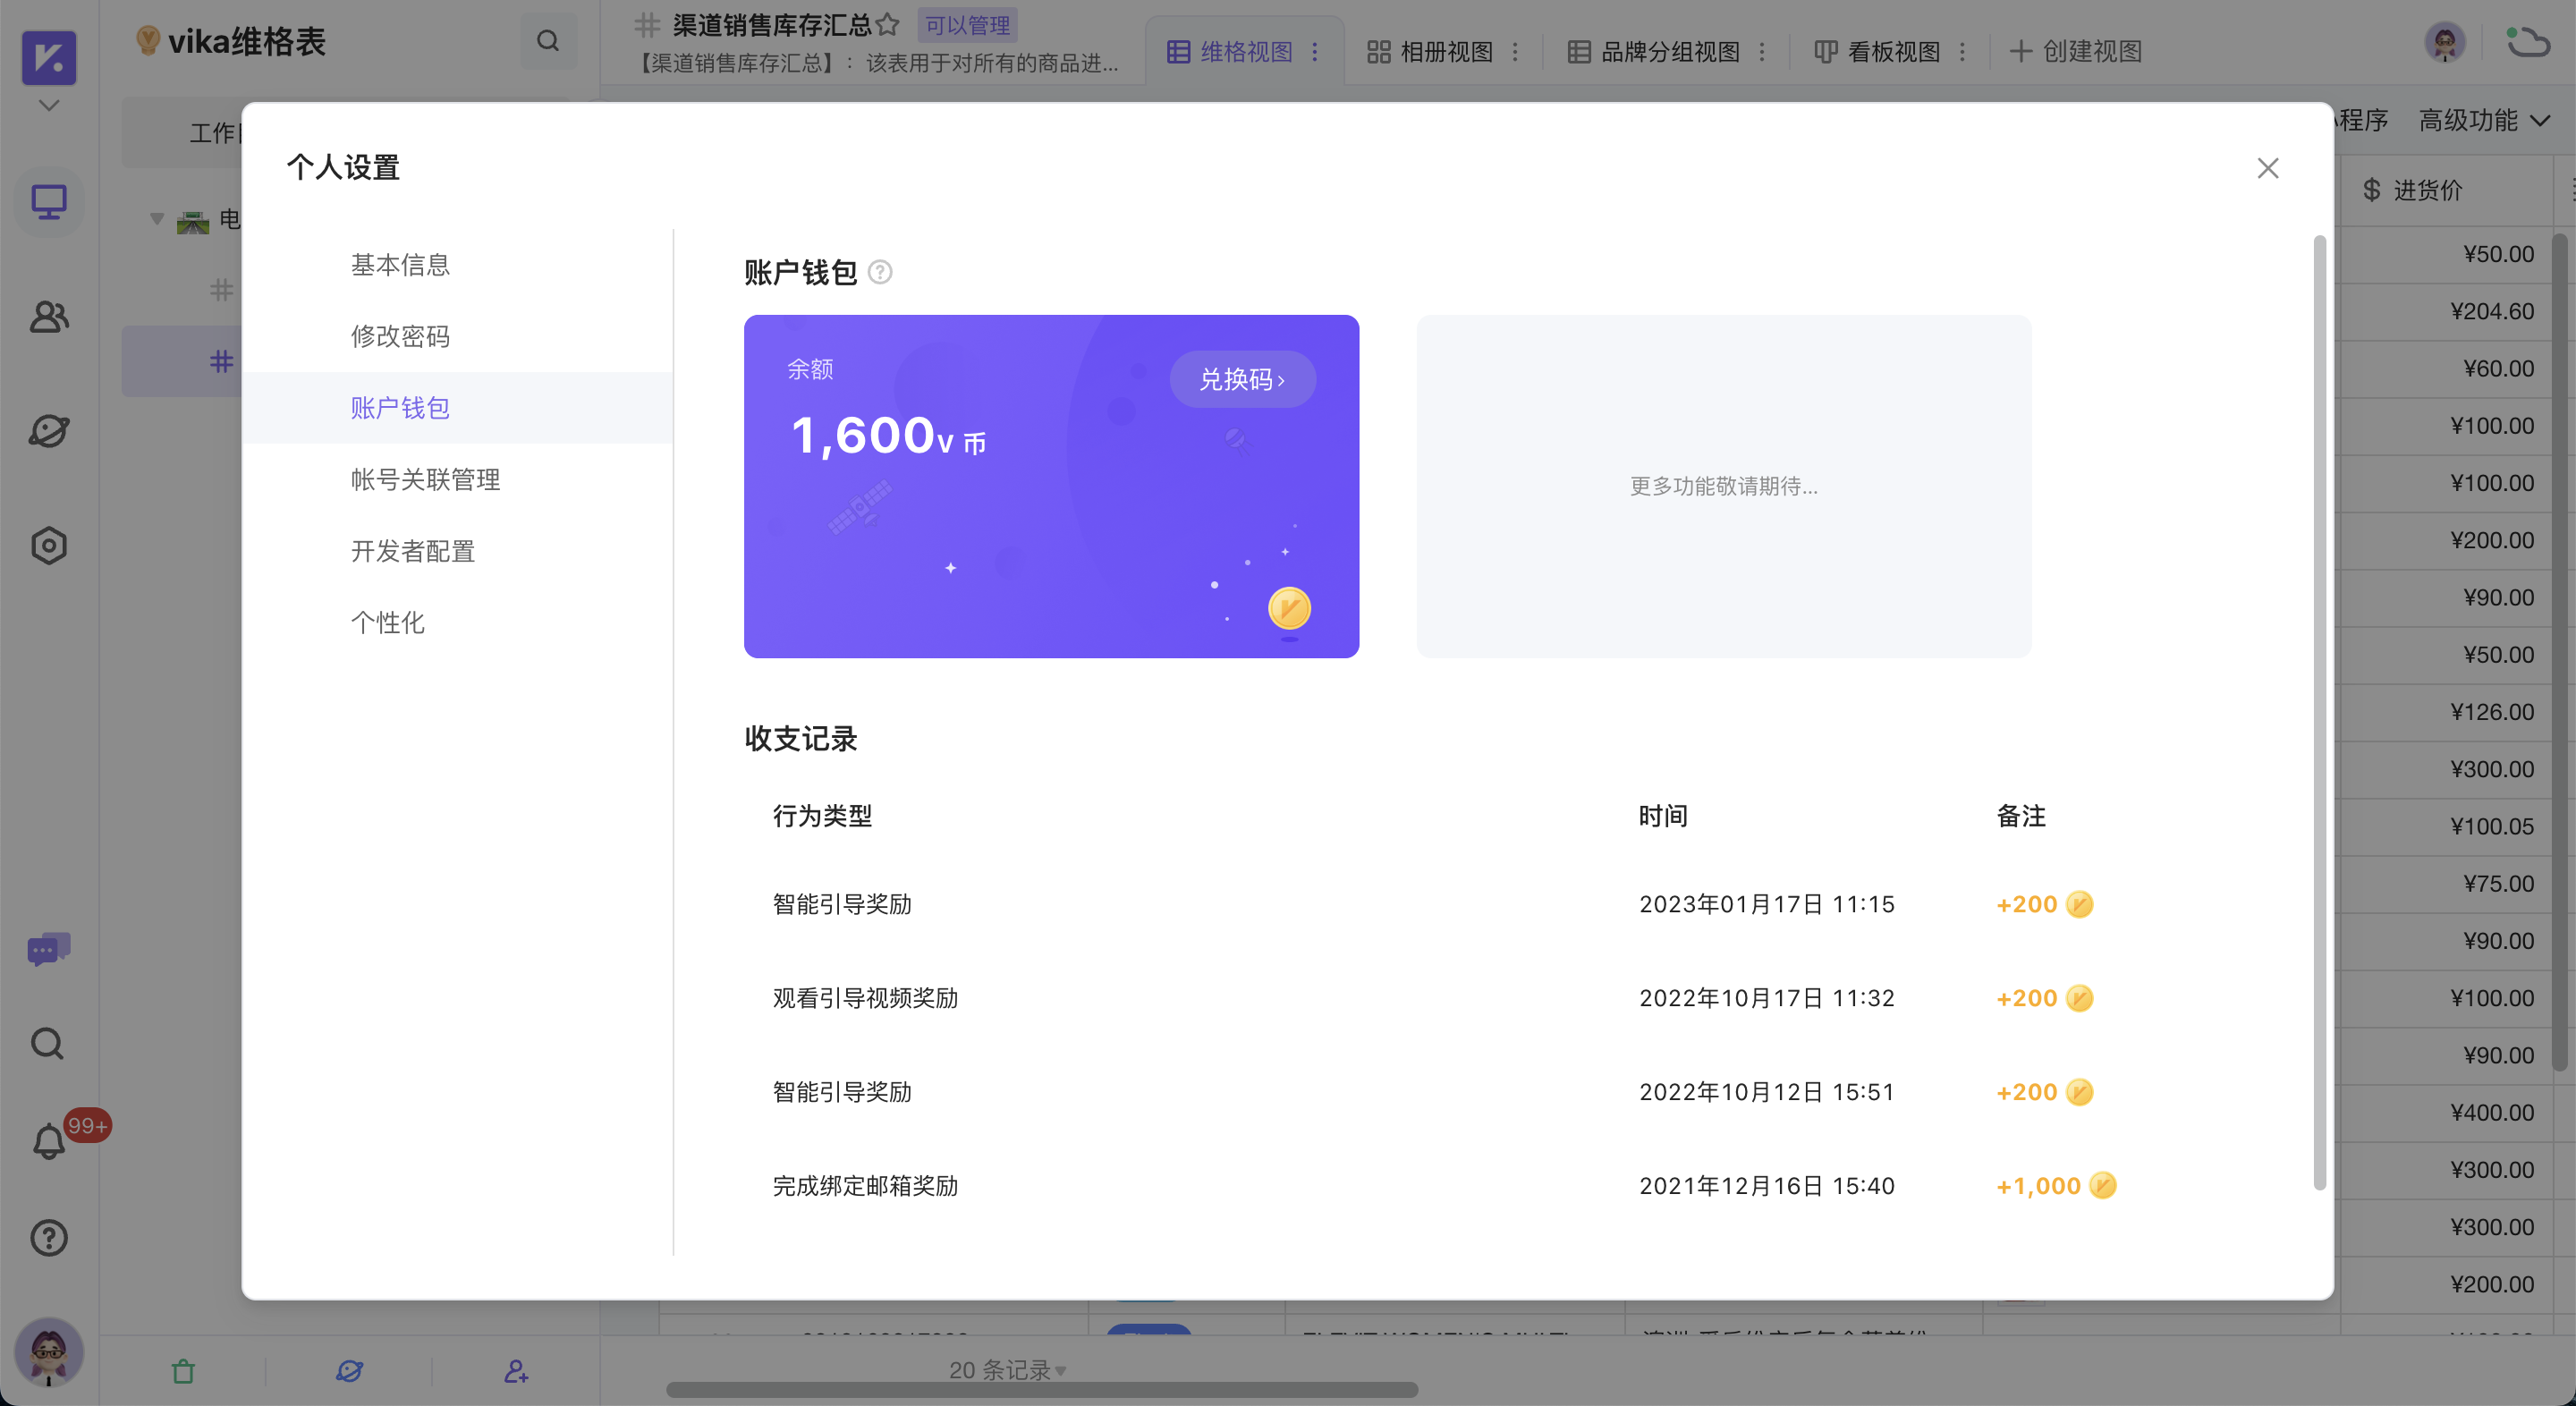Open notifications via the 99+ bell icon
Image resolution: width=2576 pixels, height=1406 pixels.
pyautogui.click(x=47, y=1141)
